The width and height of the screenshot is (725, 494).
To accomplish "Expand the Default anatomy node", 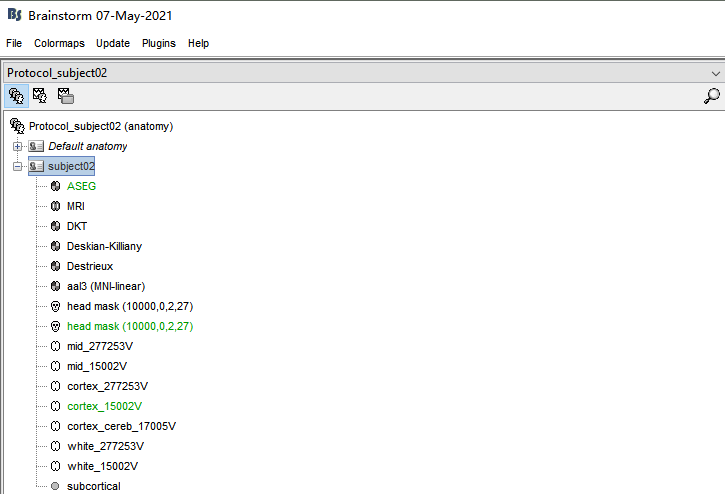I will 18,146.
